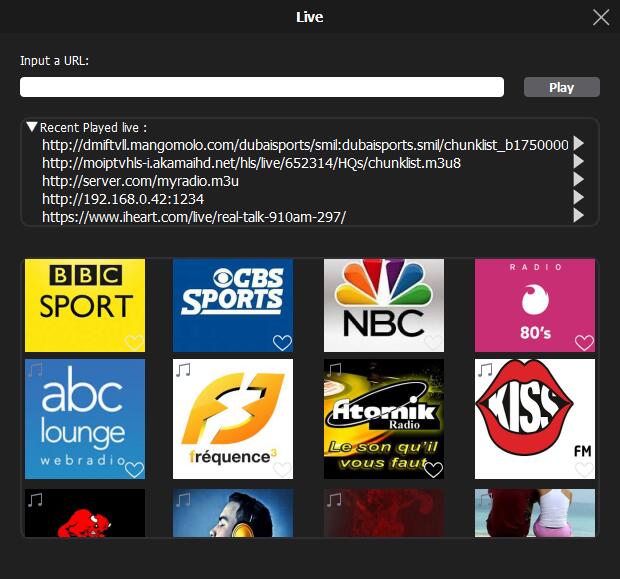The image size is (620, 579).
Task: Select the moiptvhls-i.akamaihd.net chunklist.m3u8 URL
Action: 251,163
